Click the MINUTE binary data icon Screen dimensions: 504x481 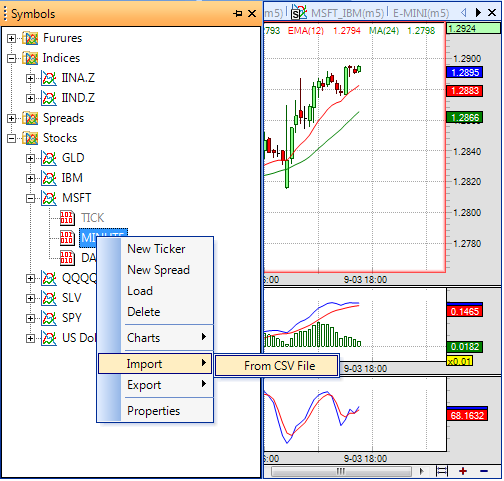[67, 238]
